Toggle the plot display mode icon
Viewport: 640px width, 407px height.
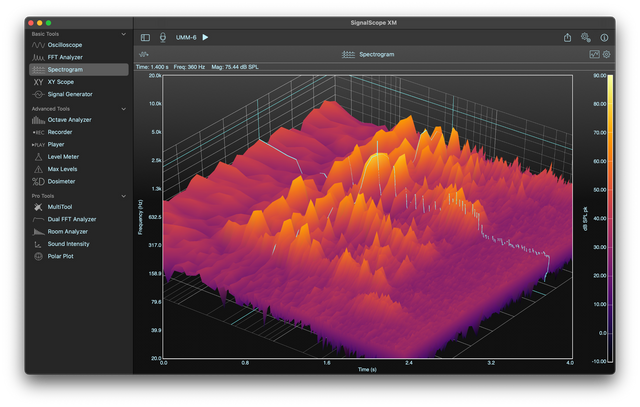[594, 54]
